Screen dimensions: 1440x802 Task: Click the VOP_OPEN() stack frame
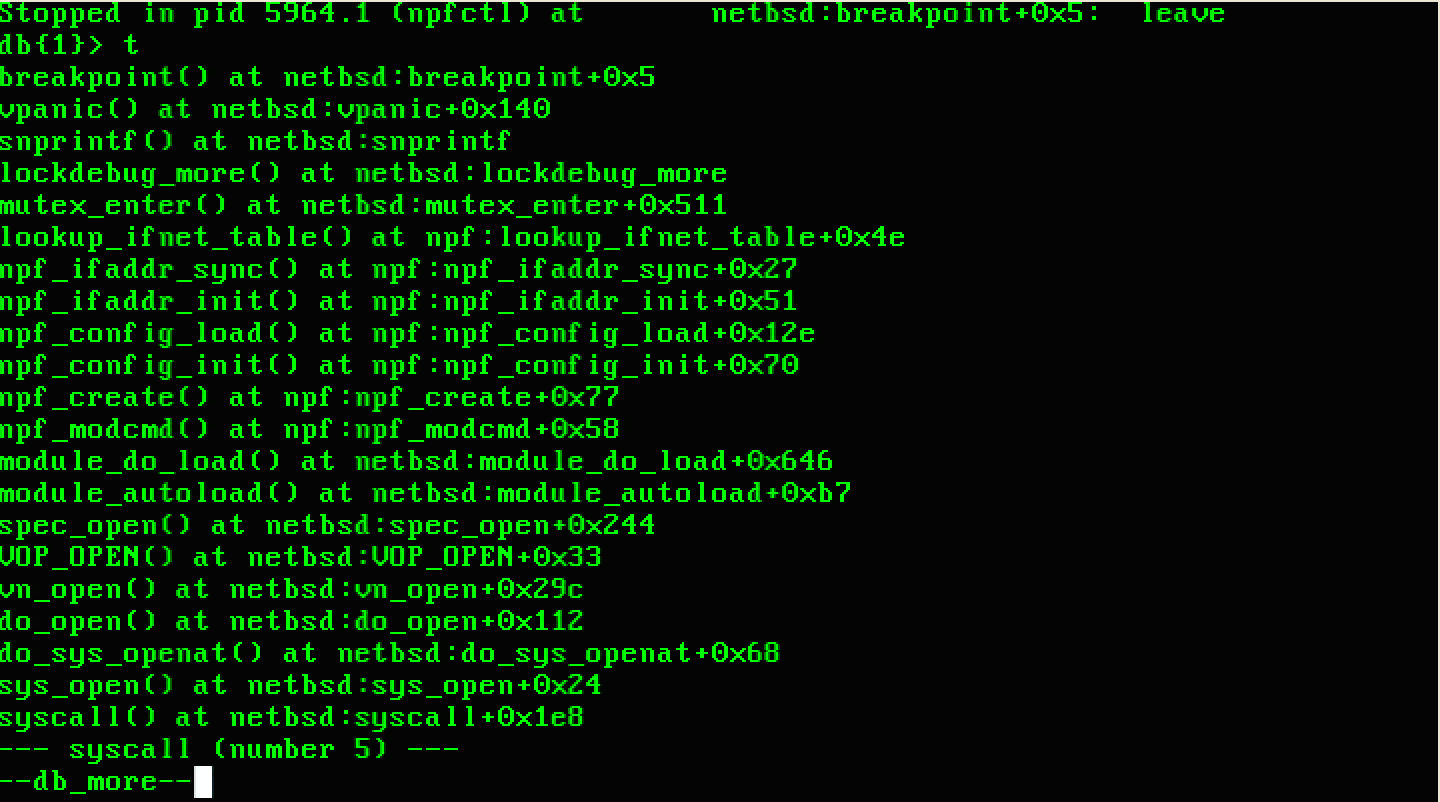[x=301, y=557]
